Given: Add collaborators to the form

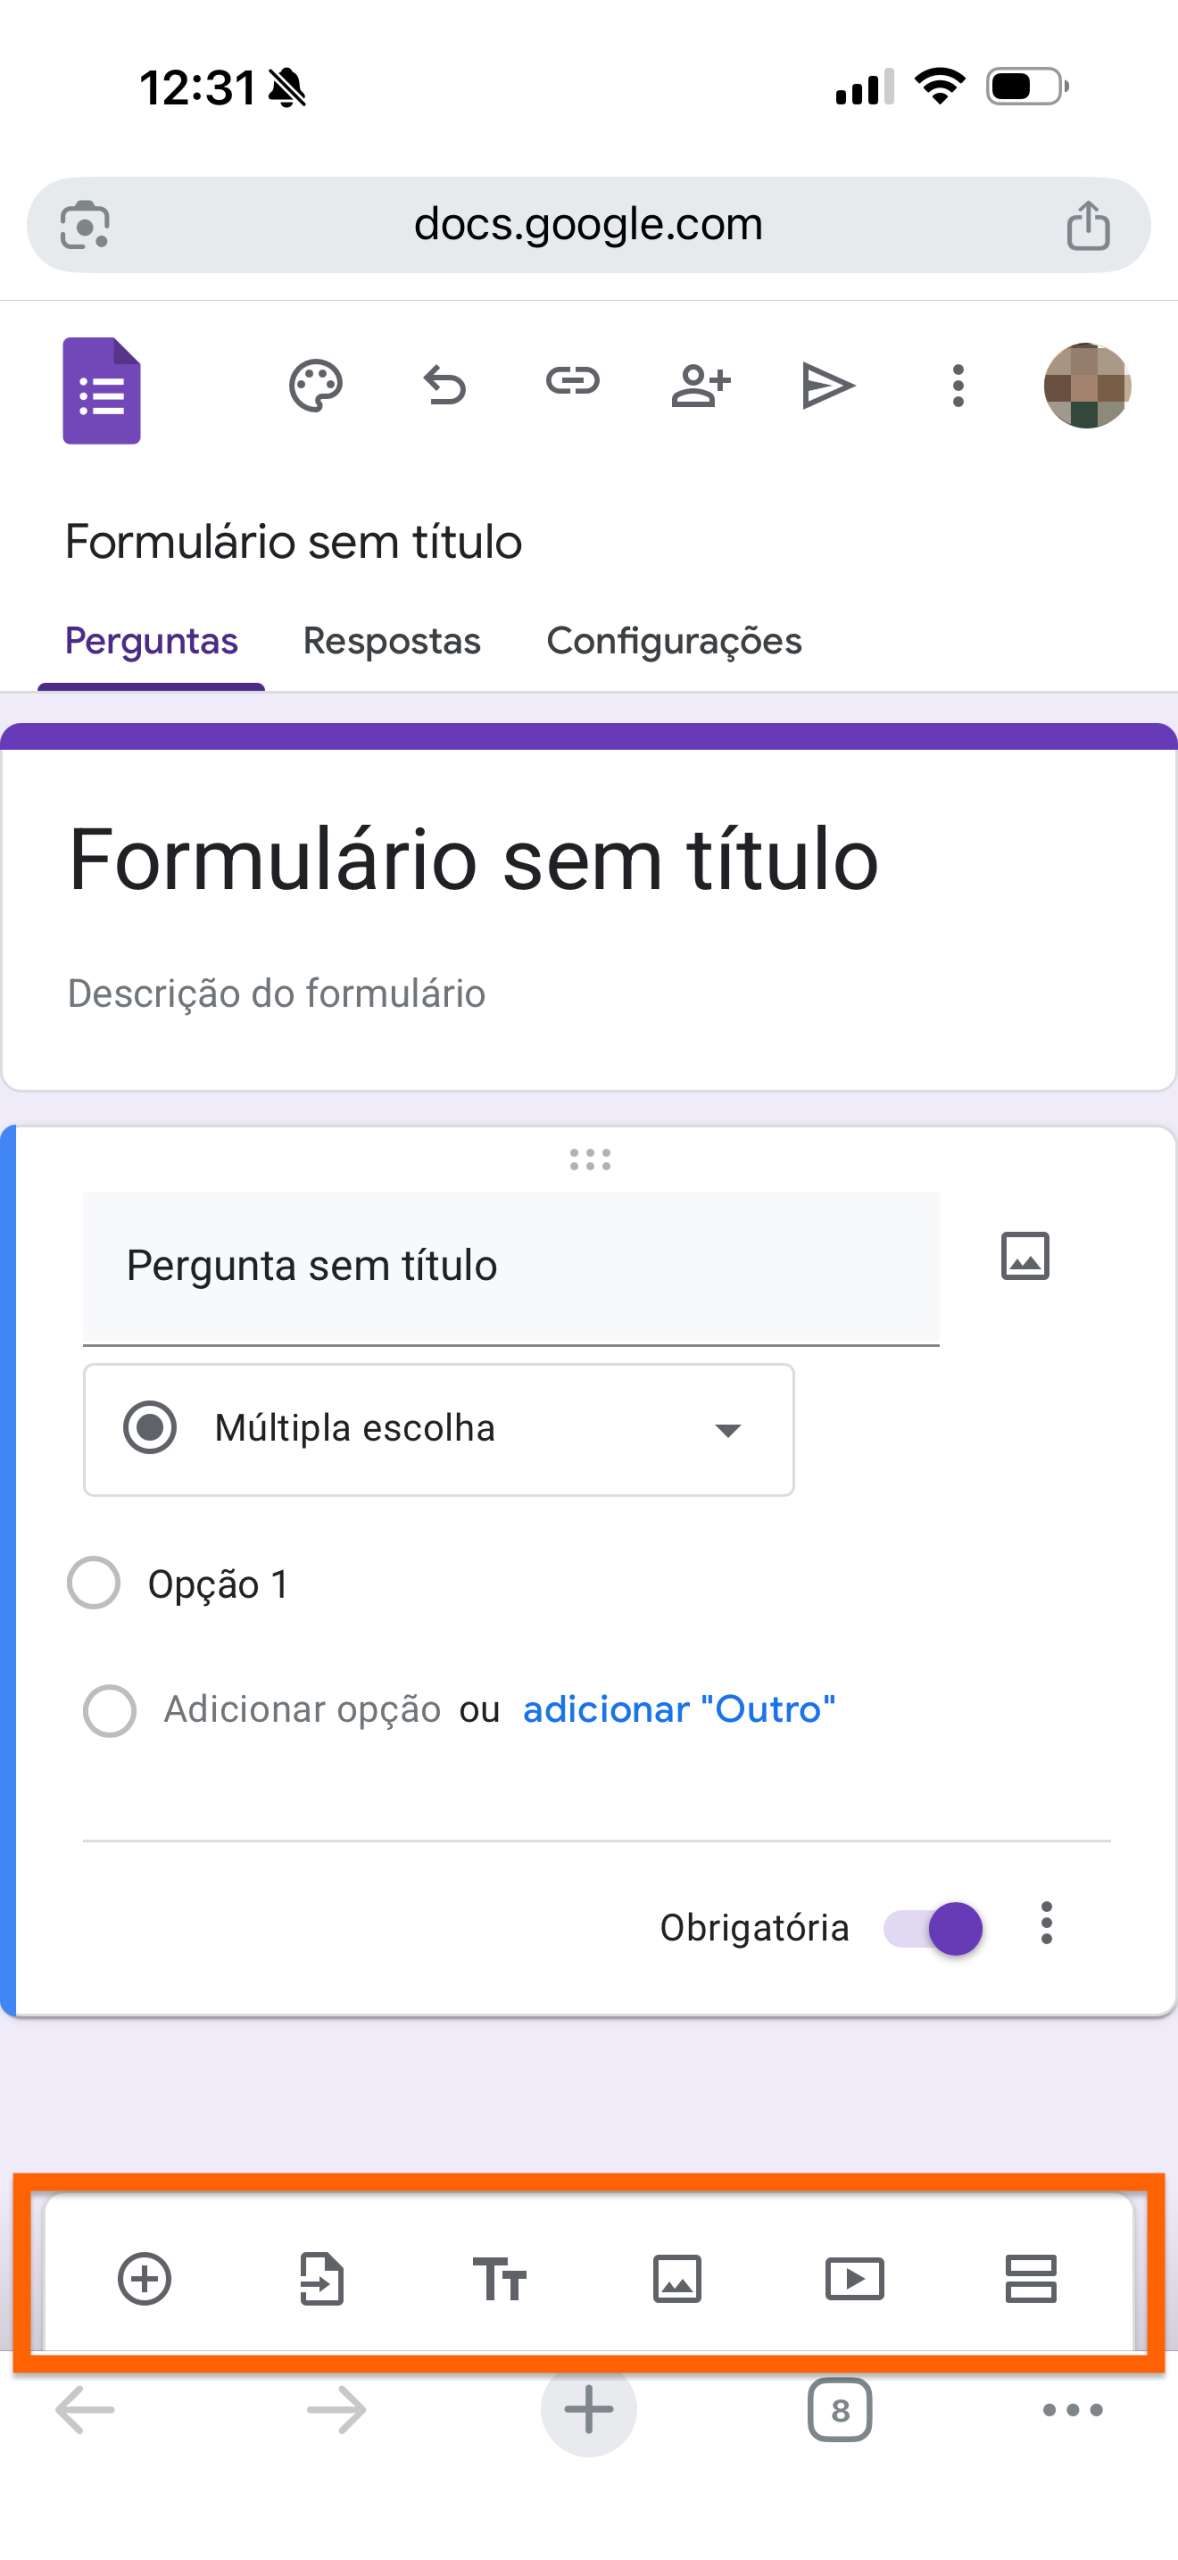Looking at the screenshot, I should 700,383.
